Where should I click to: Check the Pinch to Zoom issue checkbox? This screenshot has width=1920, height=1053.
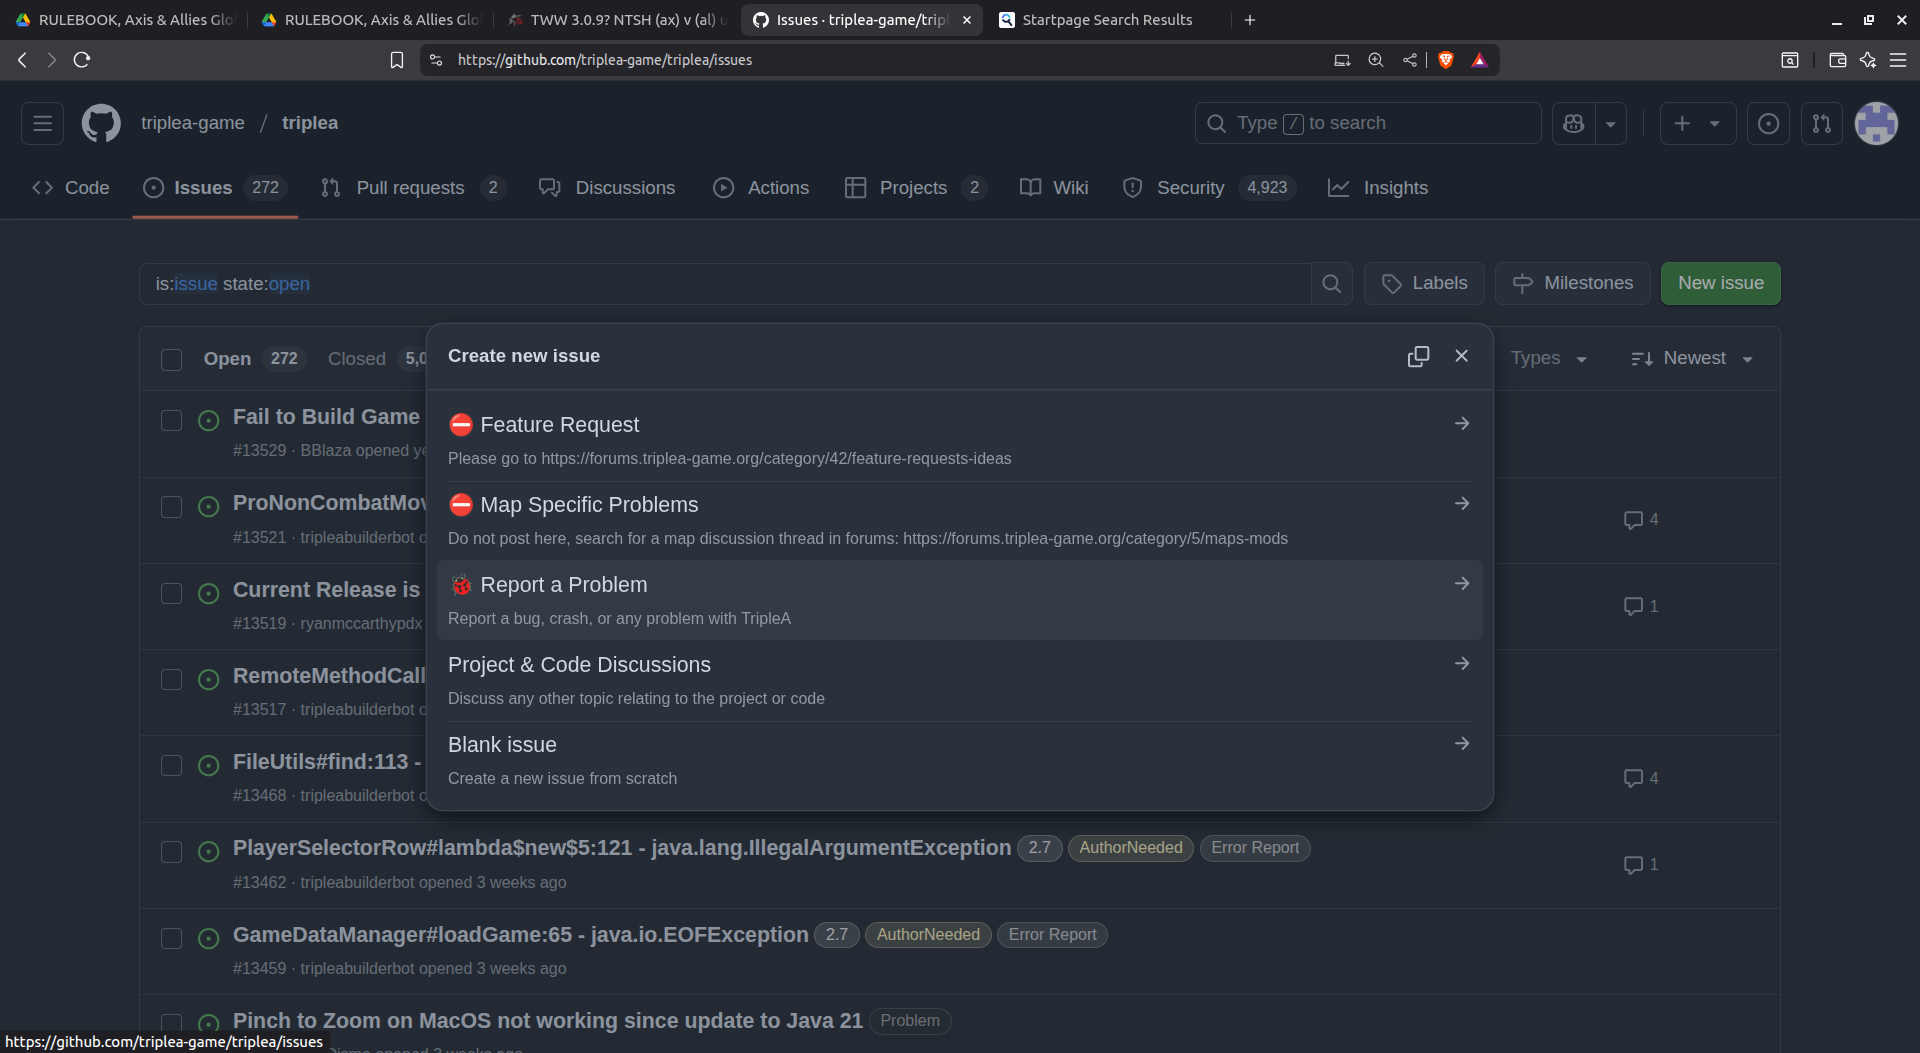pyautogui.click(x=171, y=1024)
